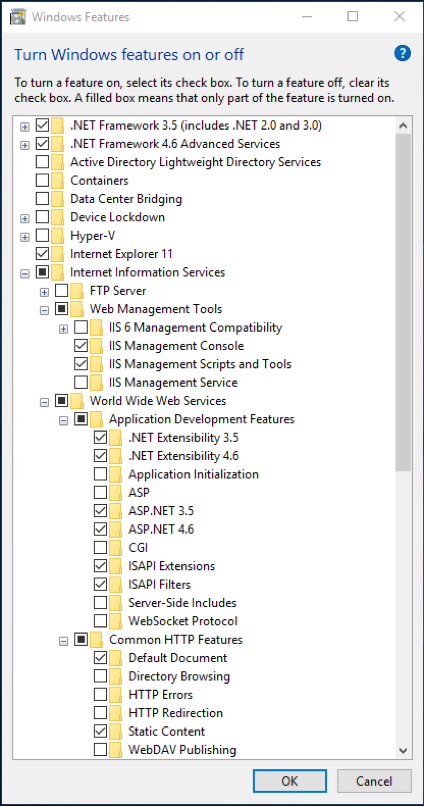The image size is (424, 806).
Task: Collapse the Internet Information Services node
Action: pos(25,273)
